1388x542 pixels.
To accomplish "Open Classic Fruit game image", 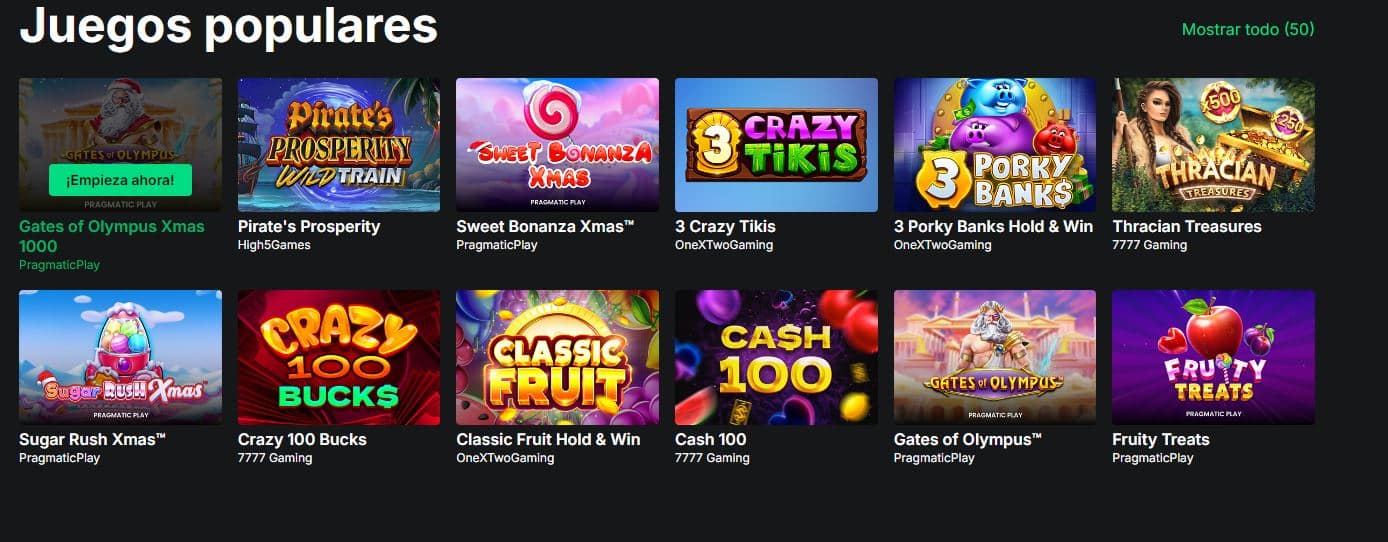I will click(x=557, y=357).
